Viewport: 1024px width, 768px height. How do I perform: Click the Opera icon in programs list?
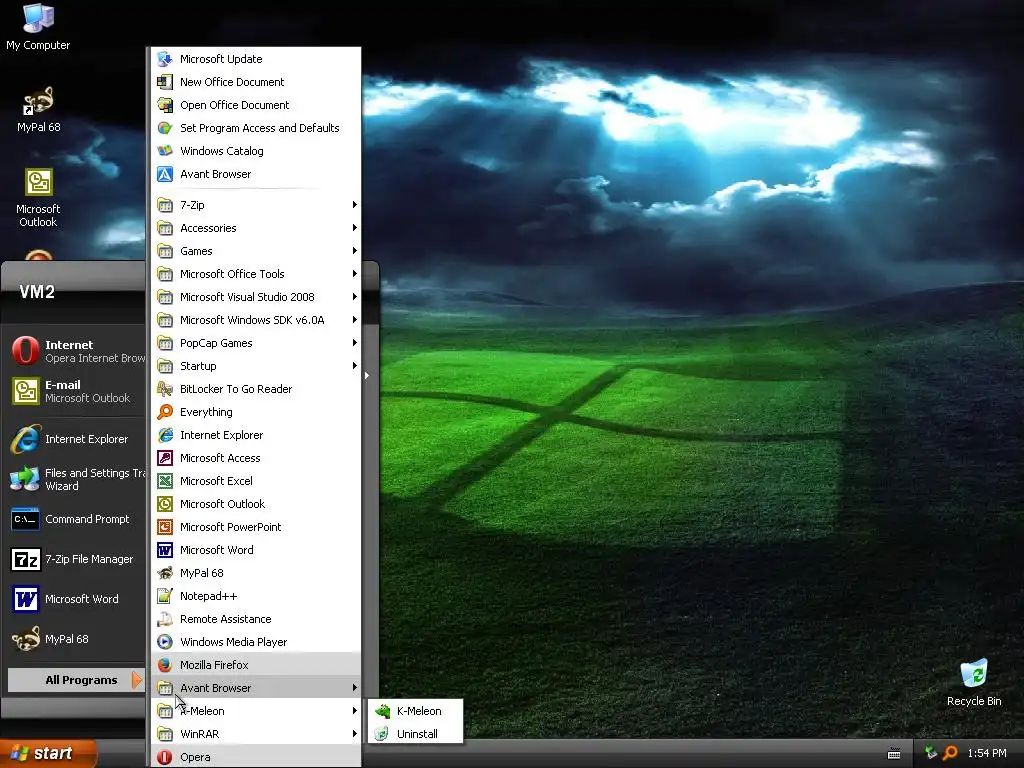click(165, 757)
